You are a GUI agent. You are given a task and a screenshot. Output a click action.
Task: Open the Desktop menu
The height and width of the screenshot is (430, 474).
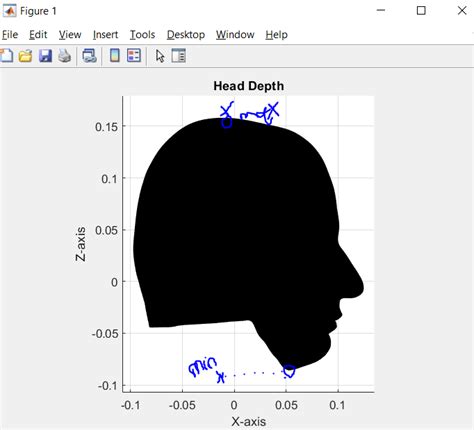pos(186,35)
